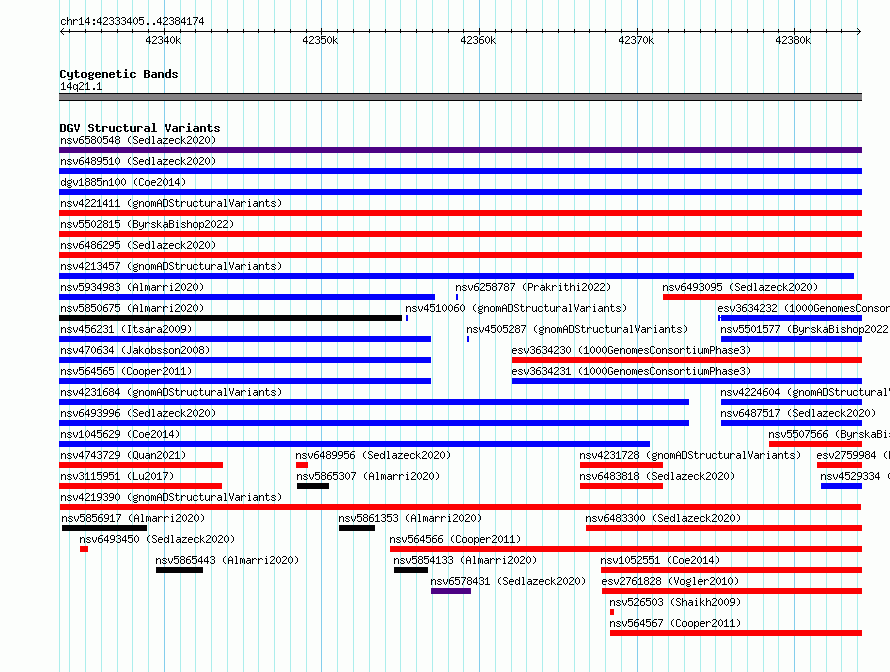Open nsv564567 (Cooper2011) label

(x=675, y=623)
